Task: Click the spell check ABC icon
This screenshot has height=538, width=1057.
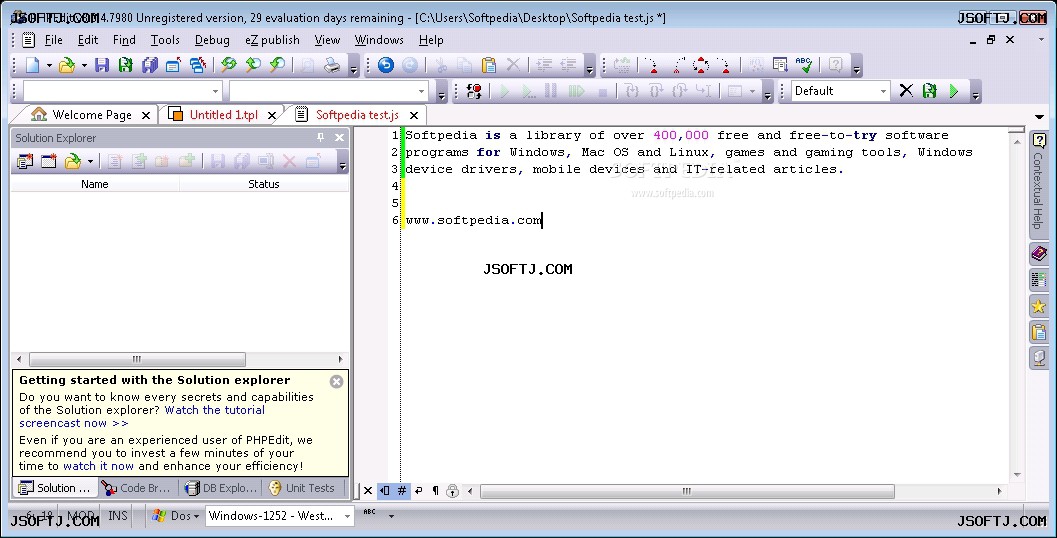Action: 804,65
